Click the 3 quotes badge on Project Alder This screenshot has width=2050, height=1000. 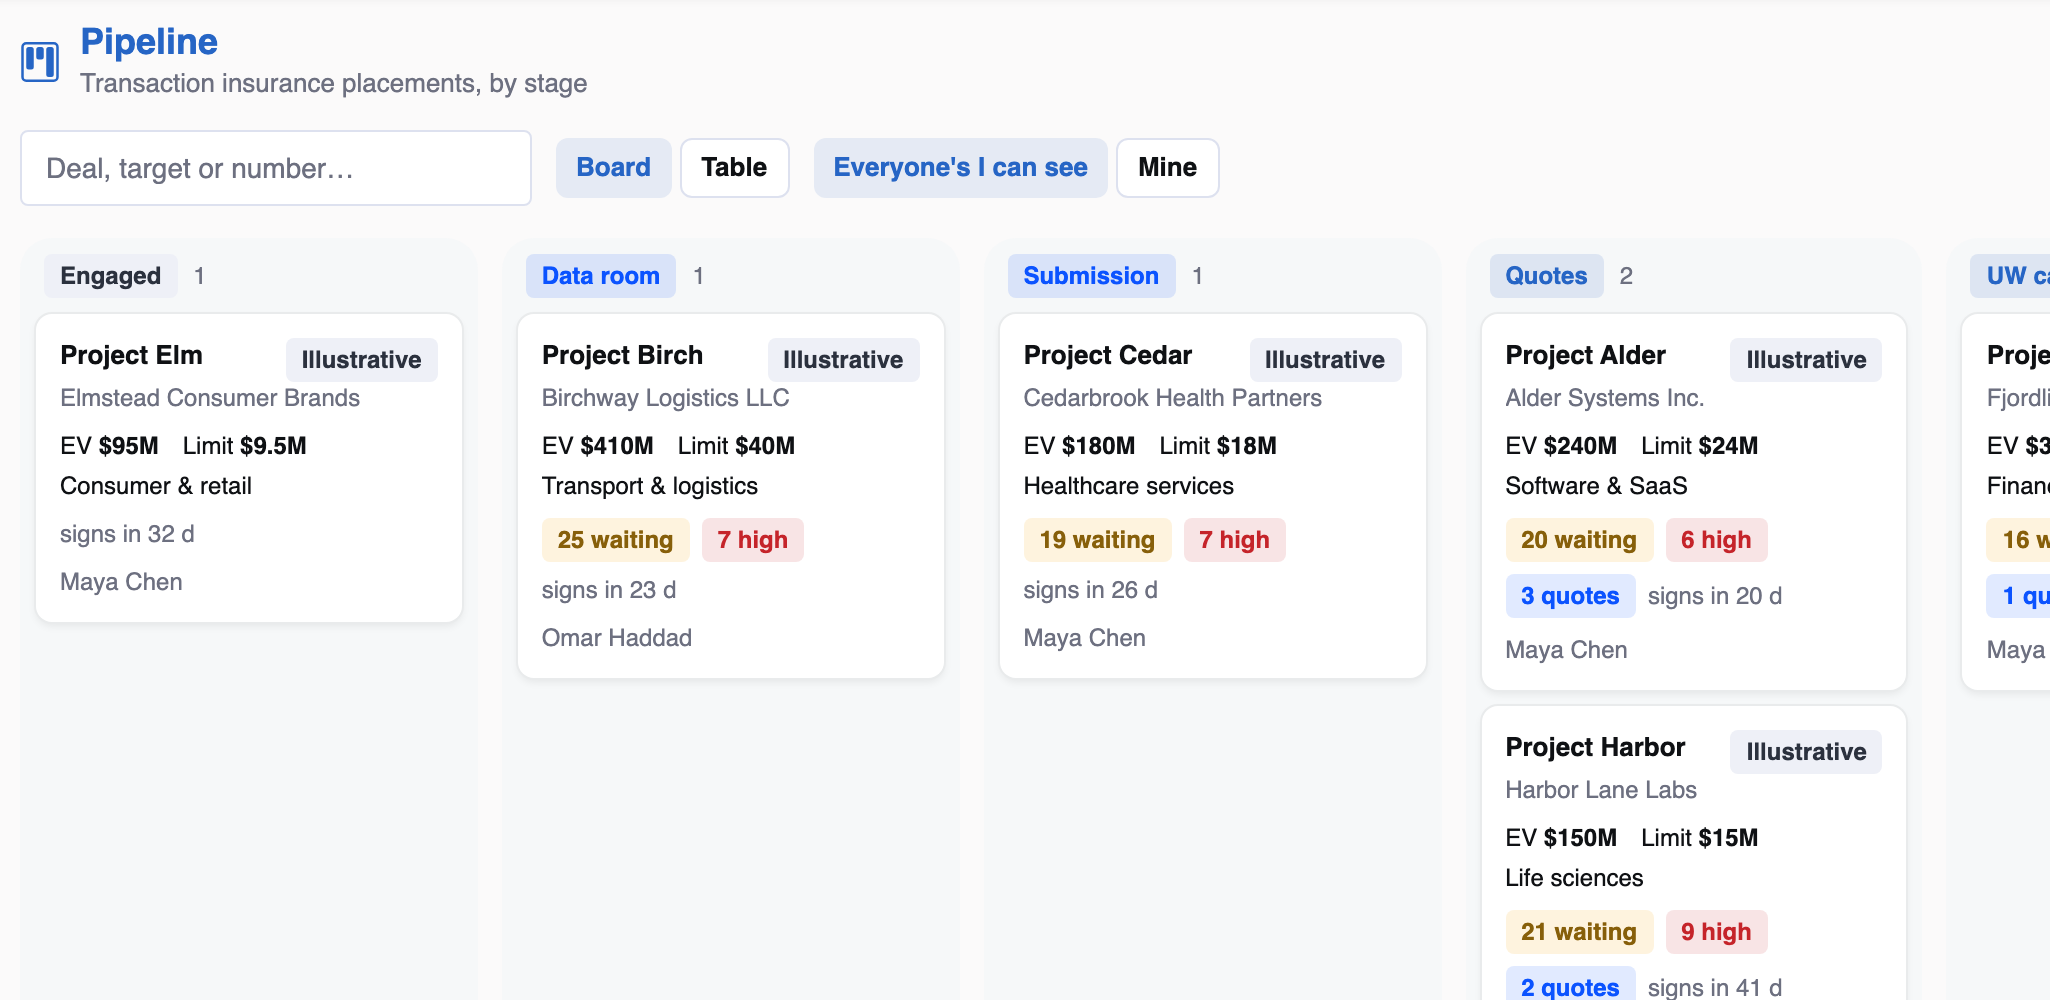pyautogui.click(x=1570, y=596)
